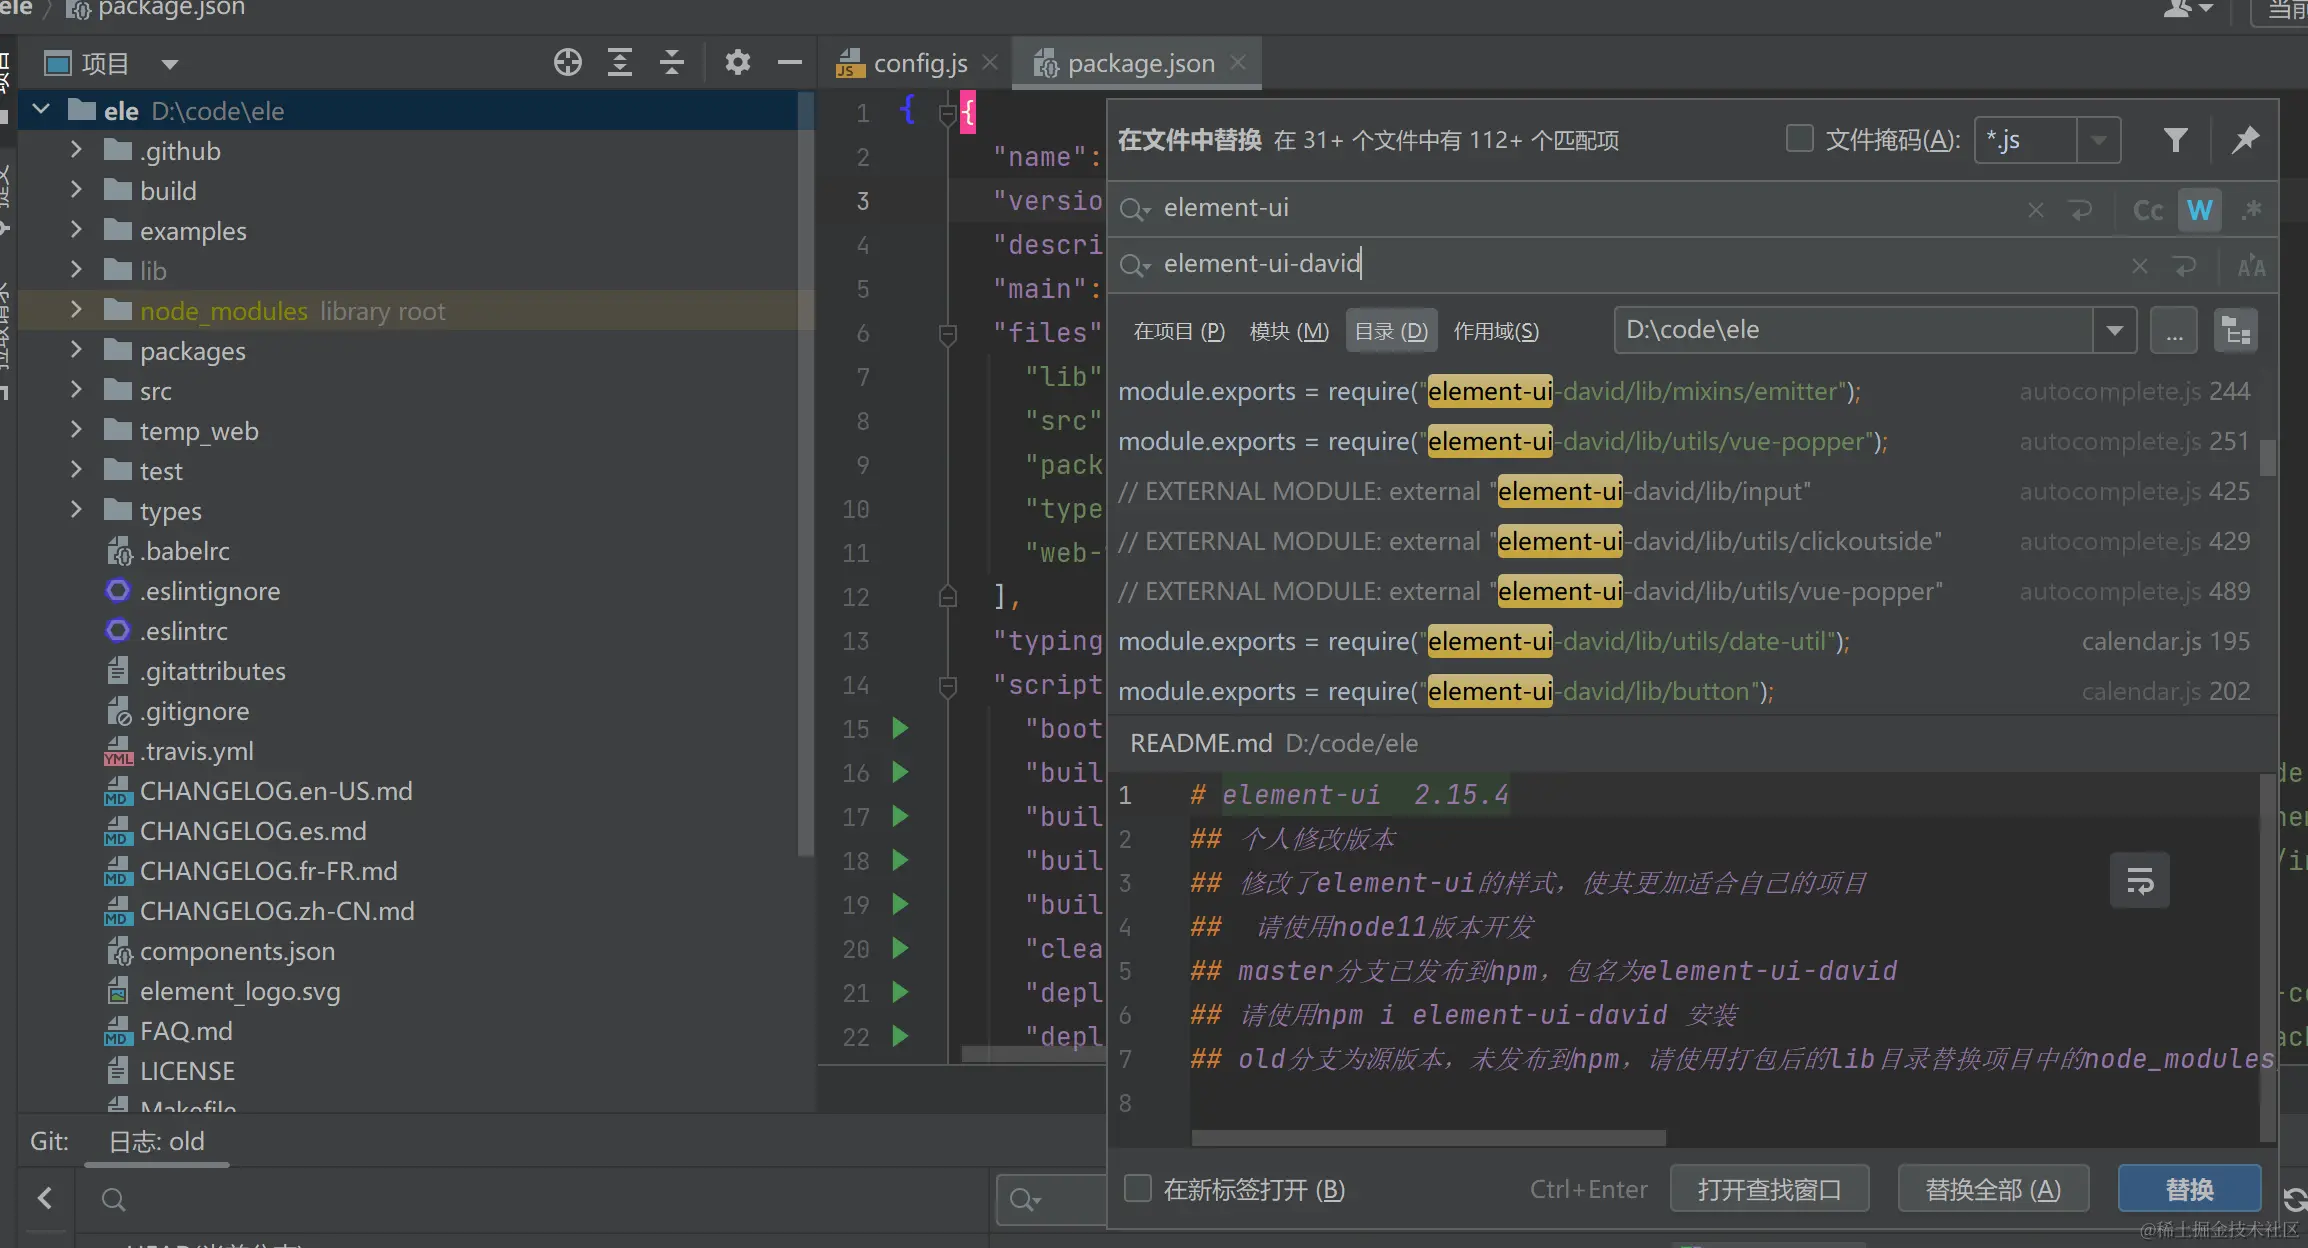The height and width of the screenshot is (1248, 2308).
Task: Click the soft-wrap icon in preview pane
Action: pyautogui.click(x=2139, y=880)
